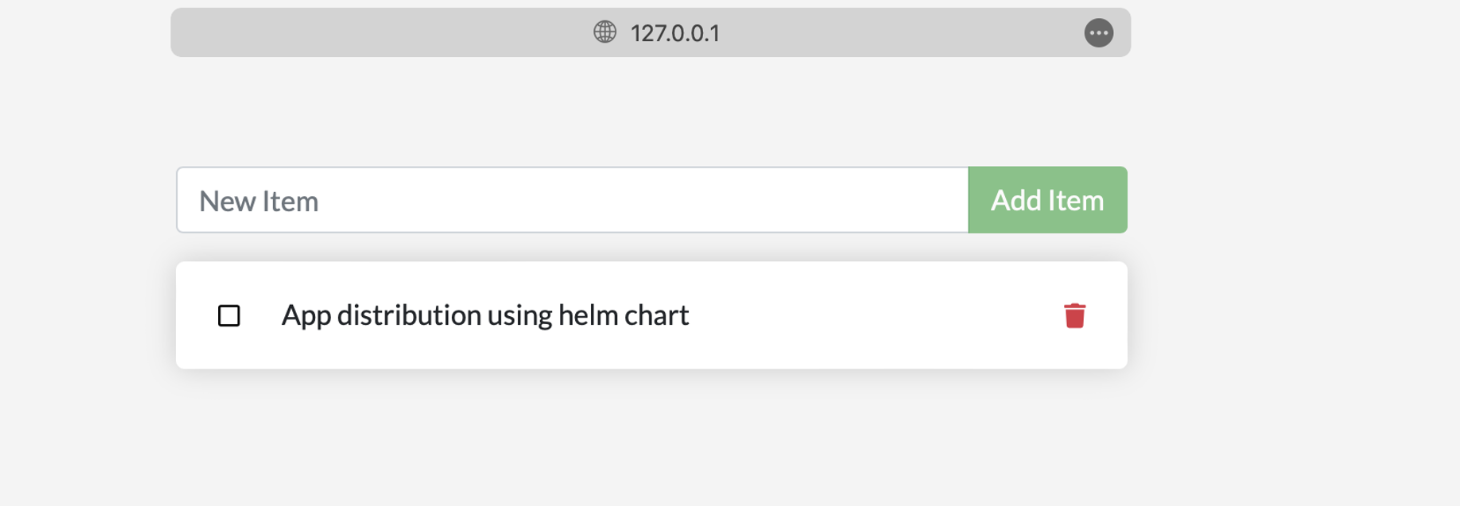Image resolution: width=1460 pixels, height=506 pixels.
Task: Select the 127.0.0.1 address text
Action: tap(675, 33)
